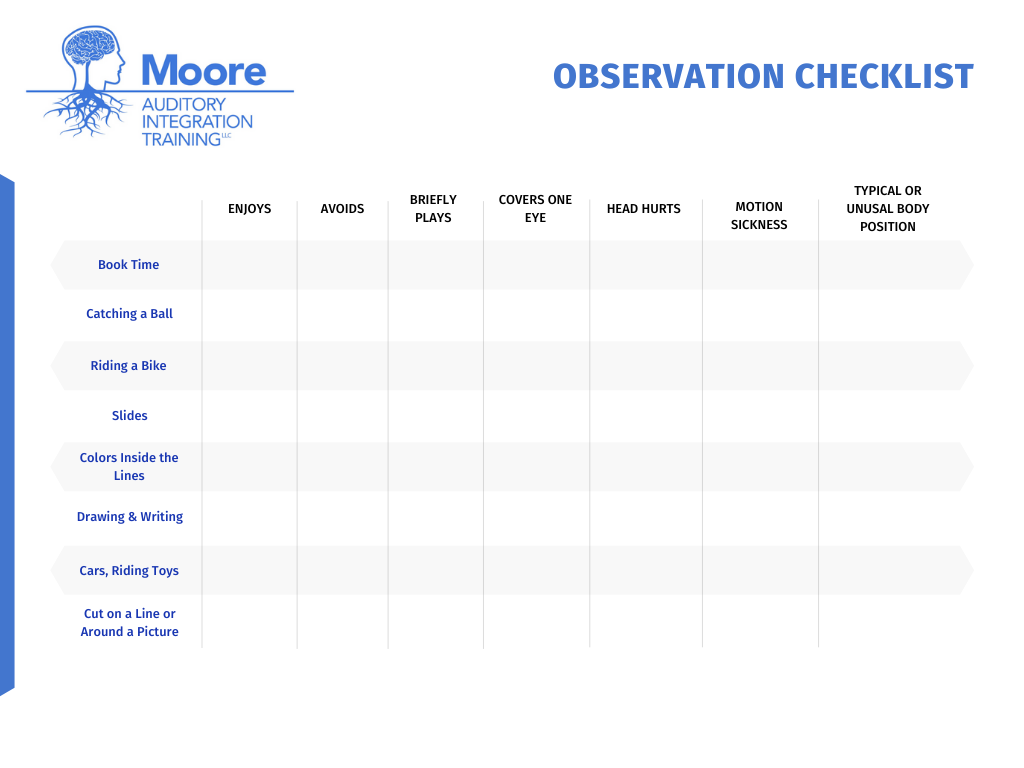
Task: Click the Cut on a Line label
Action: (x=129, y=622)
